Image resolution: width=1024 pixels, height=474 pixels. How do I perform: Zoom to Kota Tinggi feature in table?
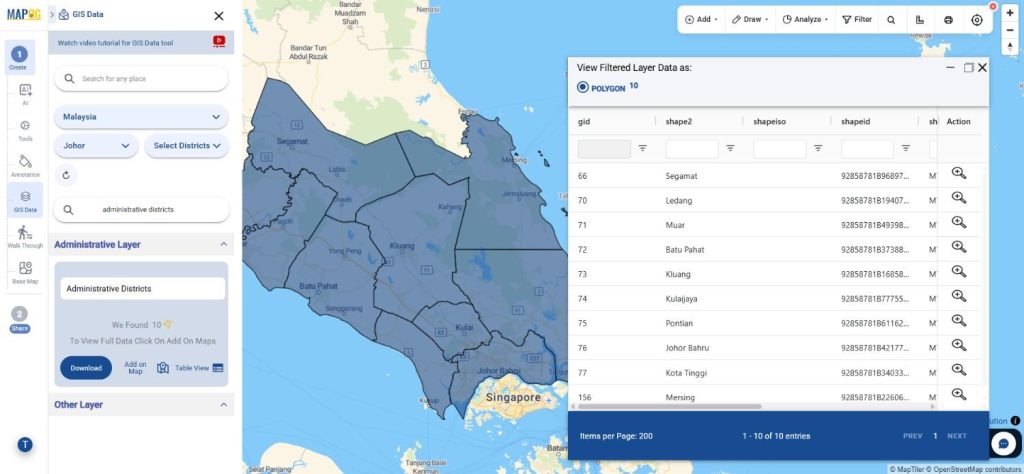tap(958, 370)
